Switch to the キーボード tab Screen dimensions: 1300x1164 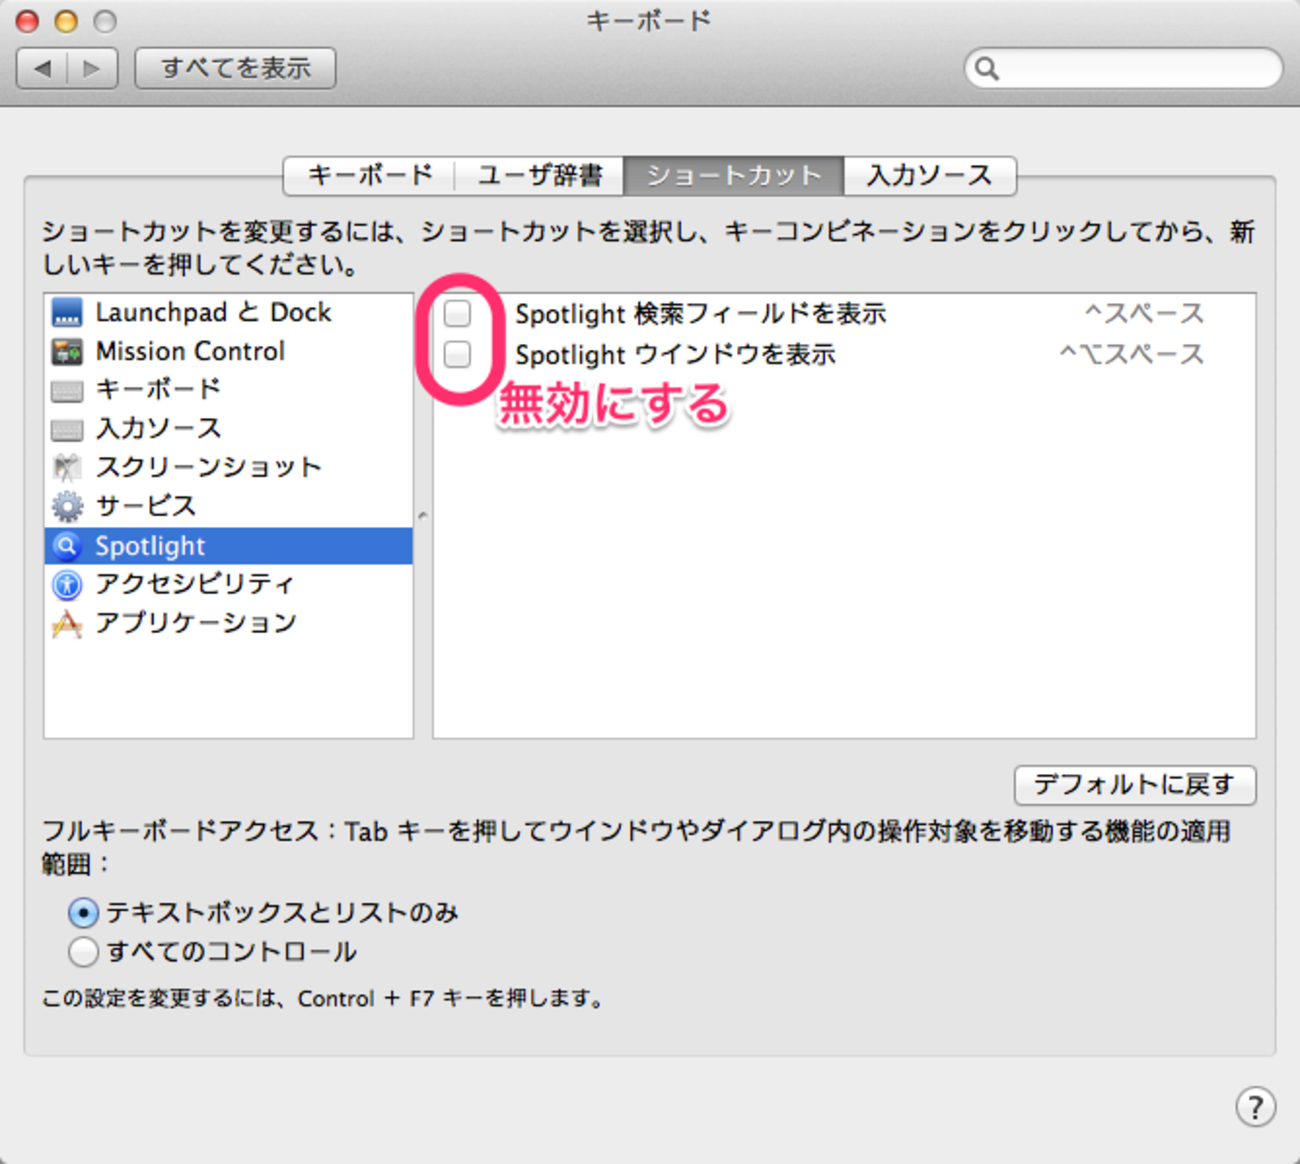pyautogui.click(x=369, y=176)
